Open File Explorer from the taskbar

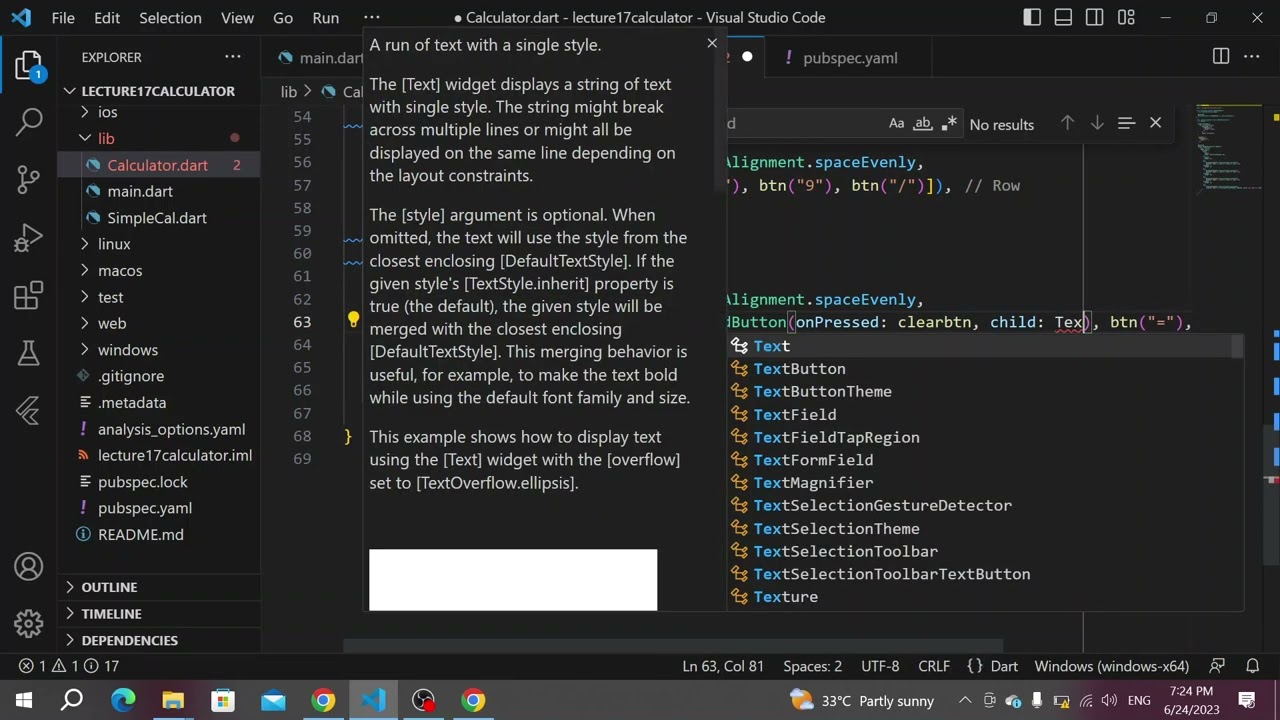[173, 700]
